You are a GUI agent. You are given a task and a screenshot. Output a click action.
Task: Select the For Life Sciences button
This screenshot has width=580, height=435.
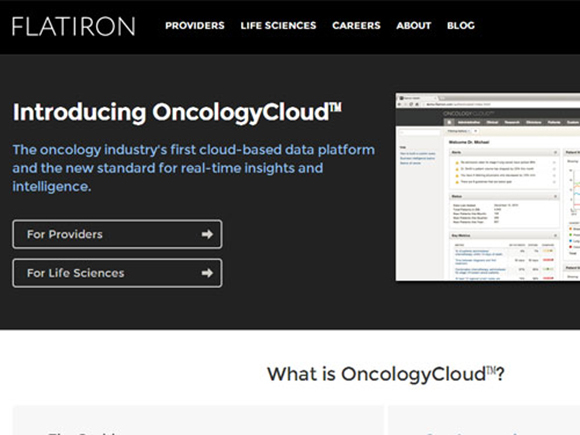[x=117, y=273]
